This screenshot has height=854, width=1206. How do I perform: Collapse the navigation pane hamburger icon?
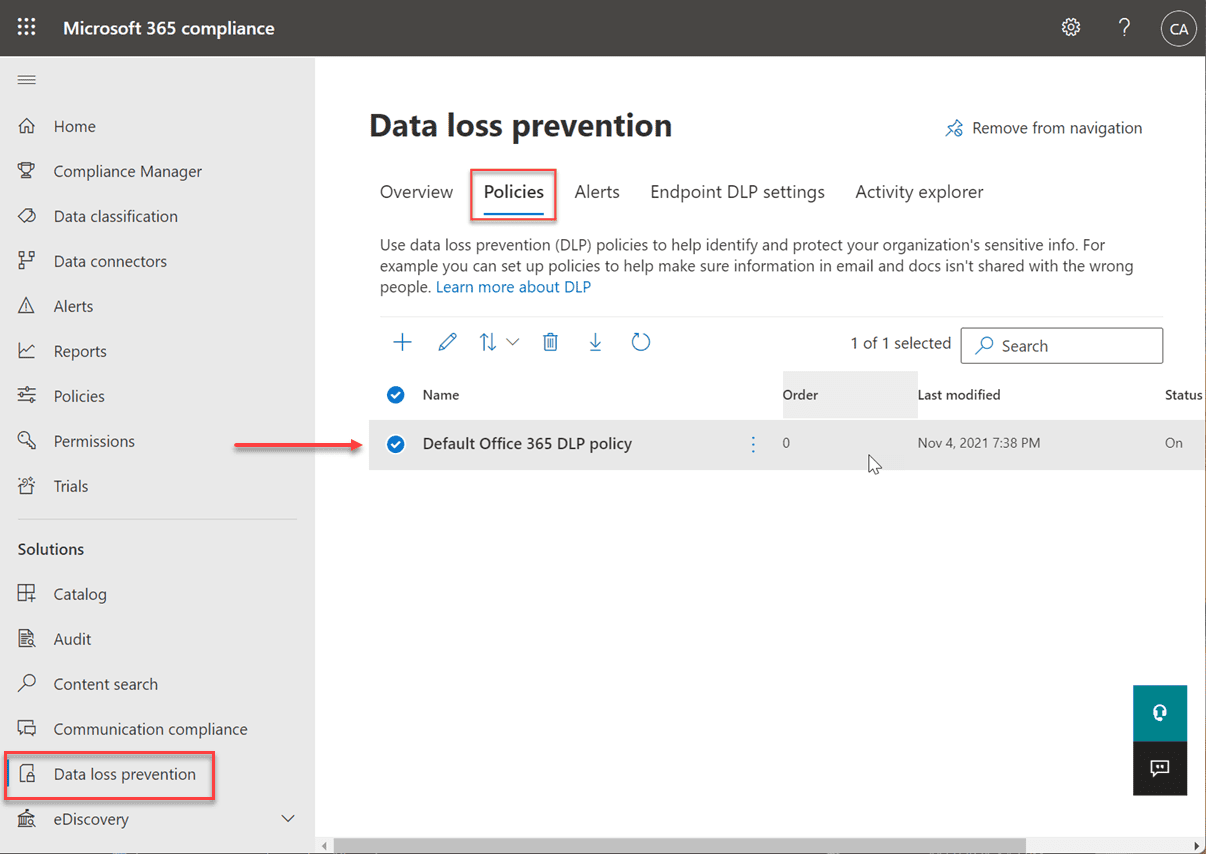coord(27,80)
